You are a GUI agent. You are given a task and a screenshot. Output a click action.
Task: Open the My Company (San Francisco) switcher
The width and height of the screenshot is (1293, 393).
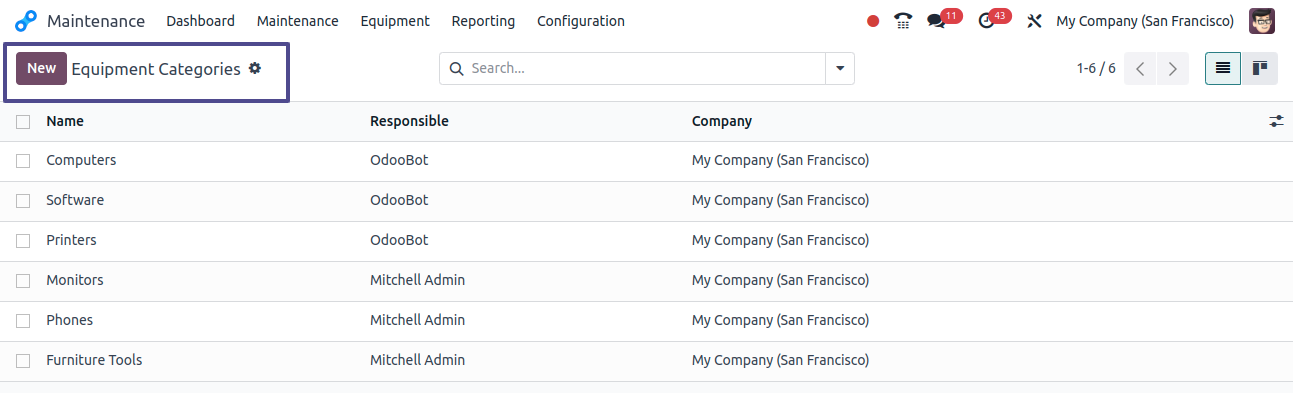[x=1145, y=21]
